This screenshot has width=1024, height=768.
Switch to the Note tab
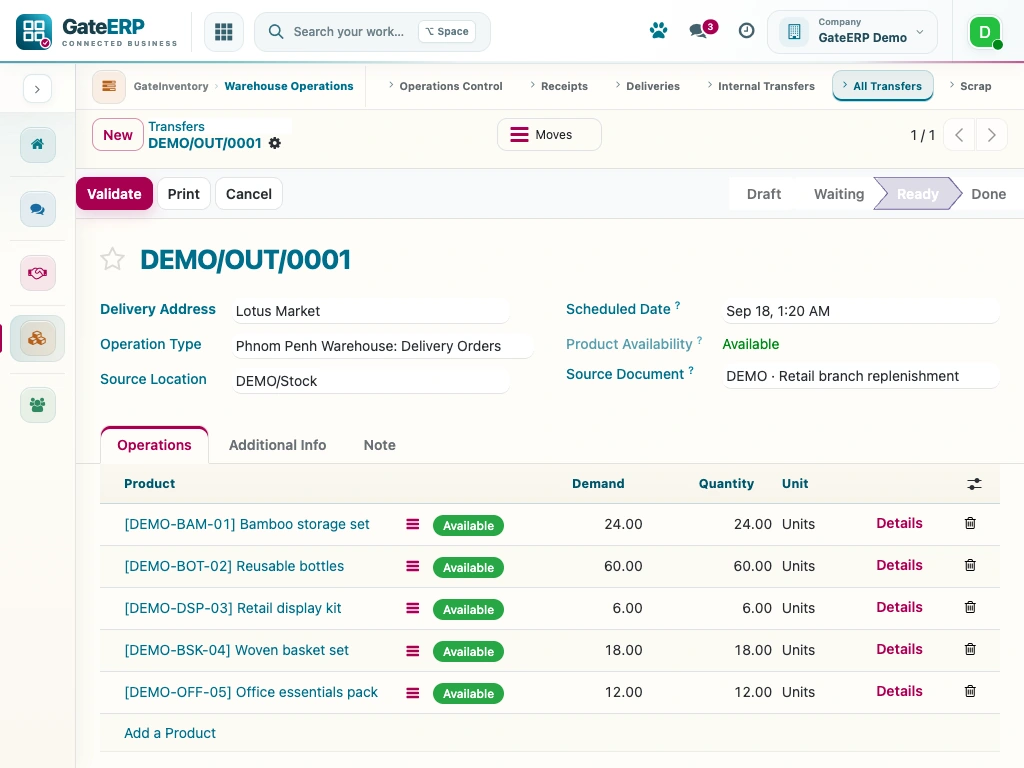coord(379,445)
